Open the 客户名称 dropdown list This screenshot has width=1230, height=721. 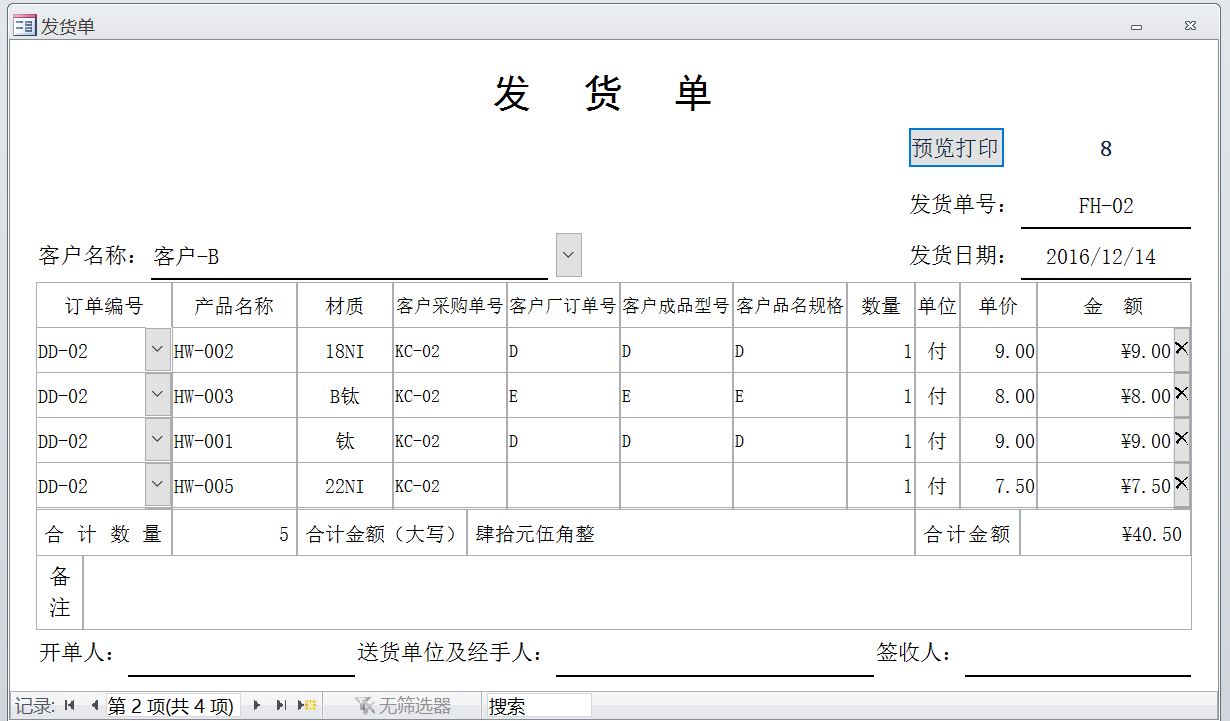coord(568,255)
